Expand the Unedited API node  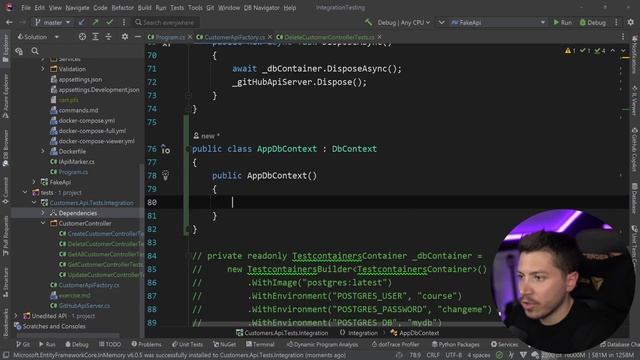16,316
